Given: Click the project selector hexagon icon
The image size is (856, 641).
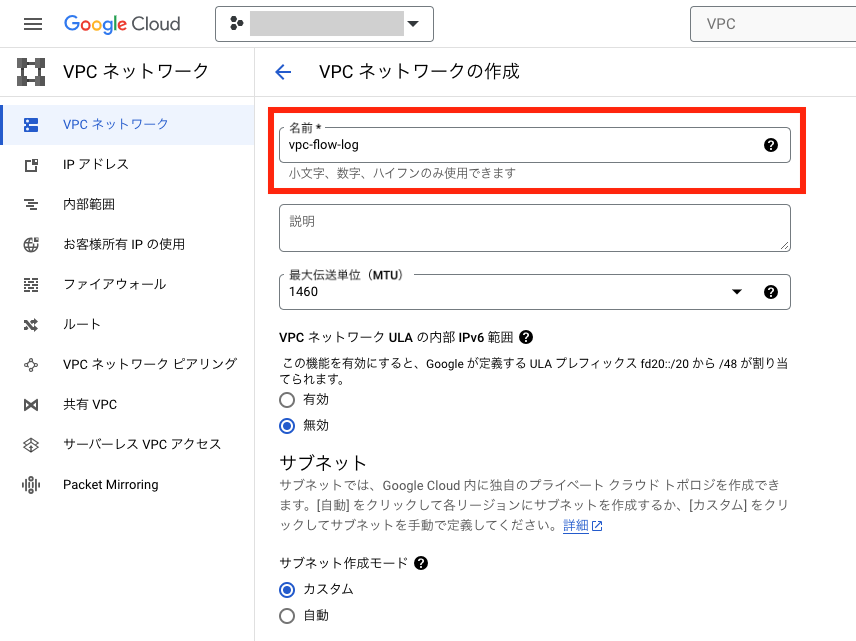Looking at the screenshot, I should (x=236, y=23).
